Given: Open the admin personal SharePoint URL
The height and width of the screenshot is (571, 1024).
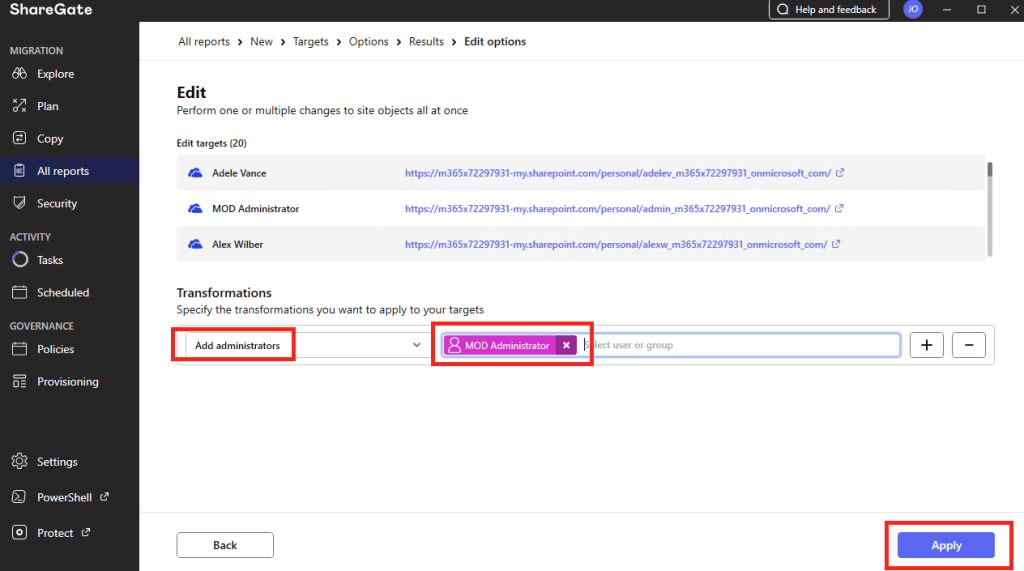Looking at the screenshot, I should tap(617, 208).
